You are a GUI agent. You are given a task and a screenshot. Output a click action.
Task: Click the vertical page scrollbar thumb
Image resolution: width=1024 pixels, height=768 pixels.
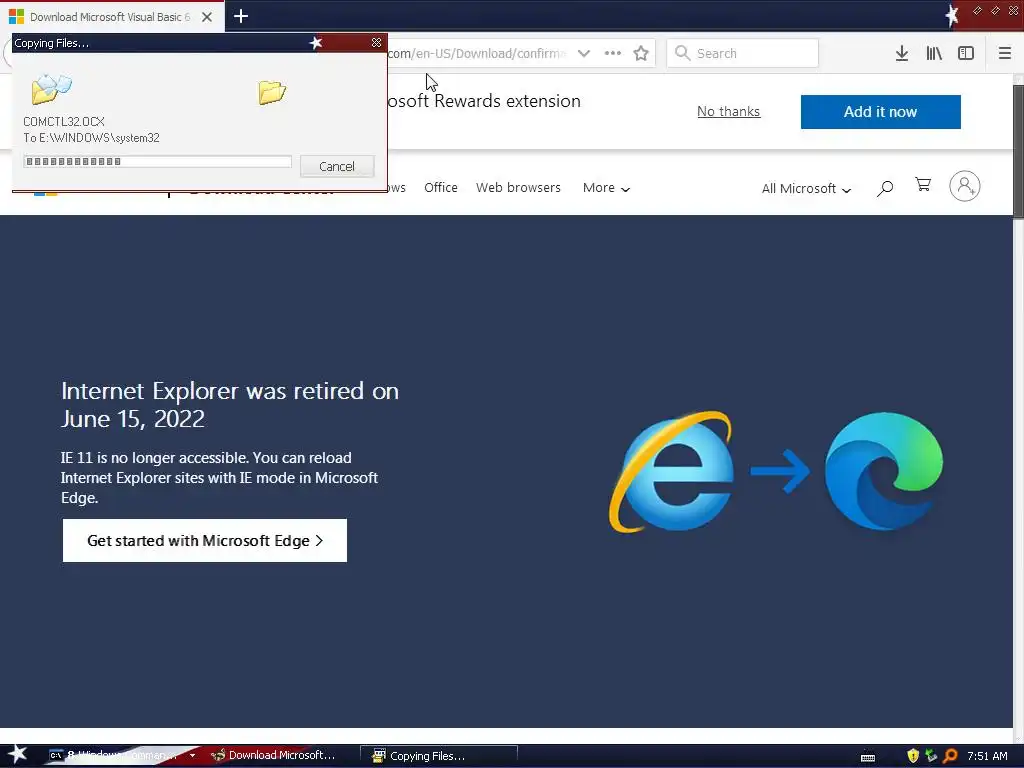(x=1018, y=151)
